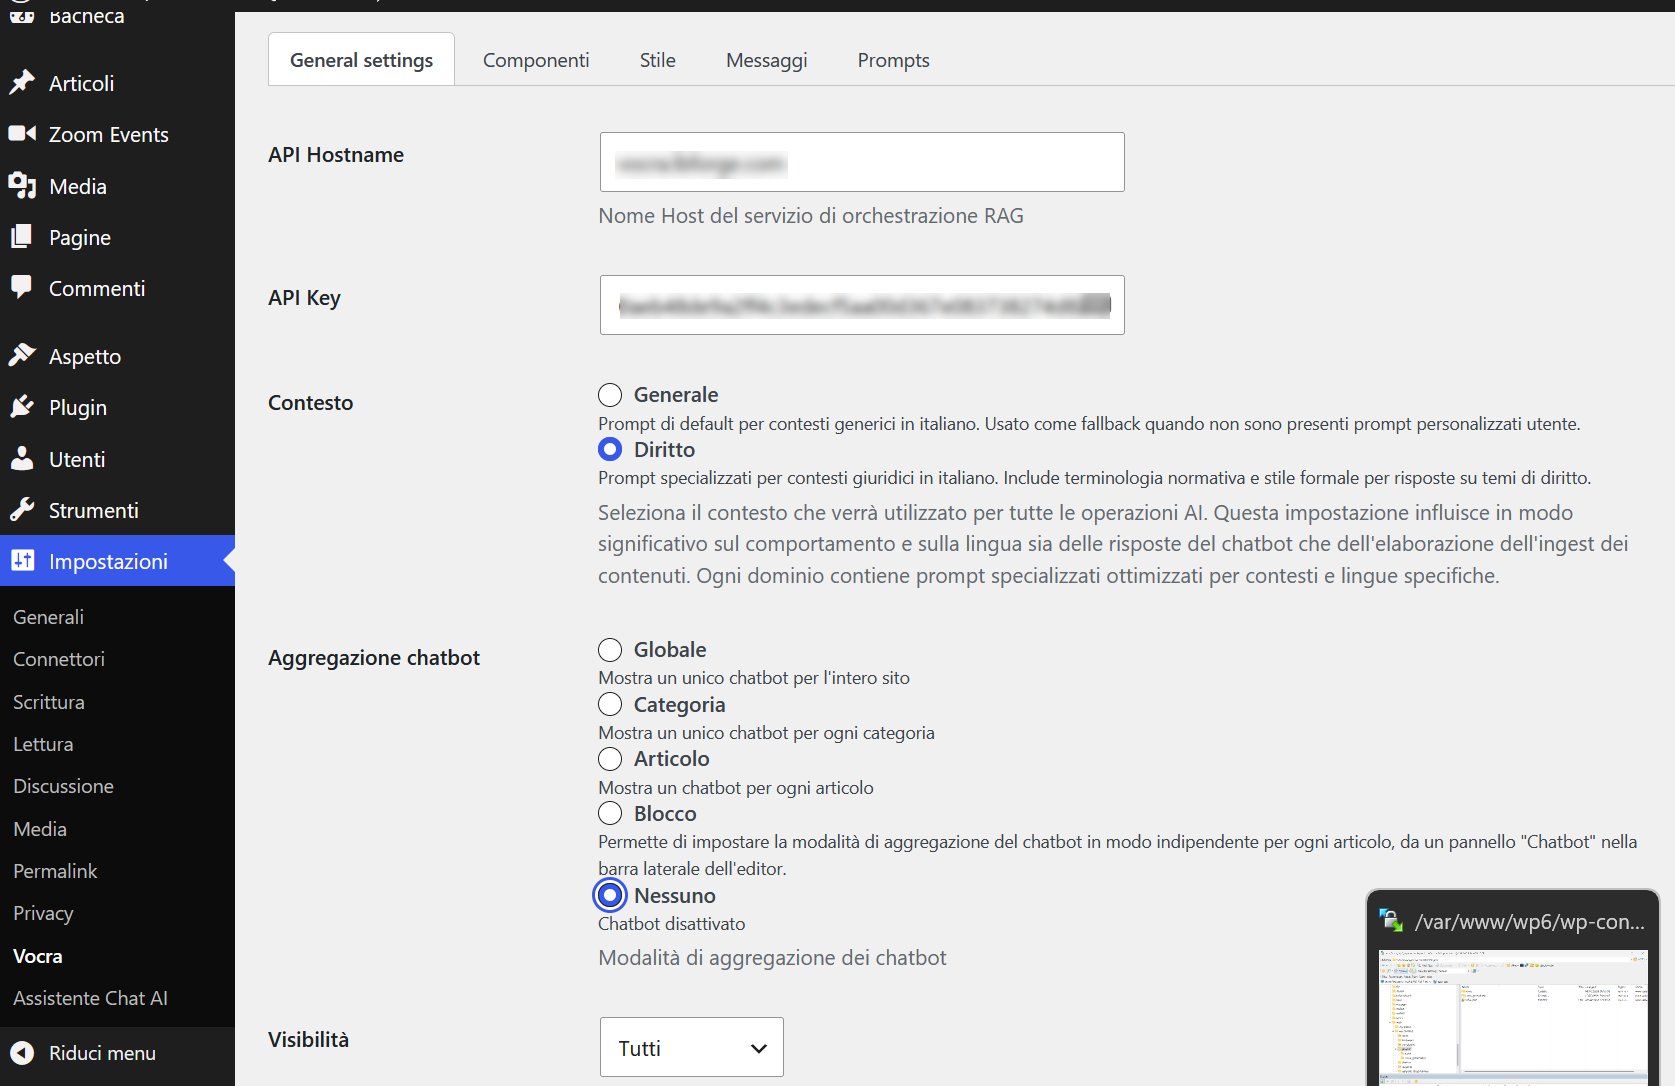
Task: Click the Aspetto paintbrush icon
Action: (x=22, y=356)
